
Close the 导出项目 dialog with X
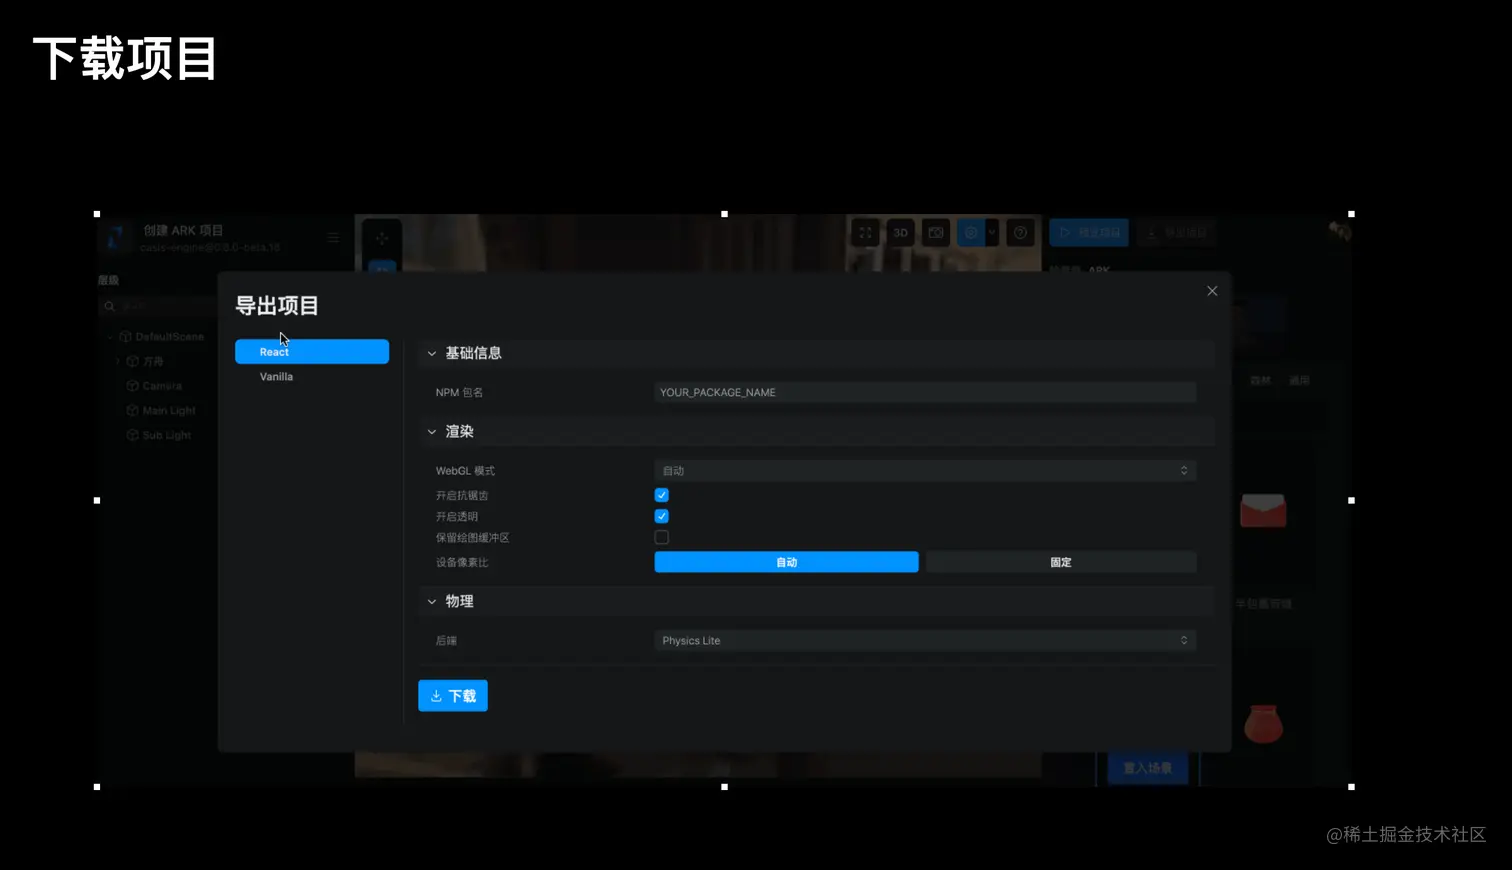1212,291
